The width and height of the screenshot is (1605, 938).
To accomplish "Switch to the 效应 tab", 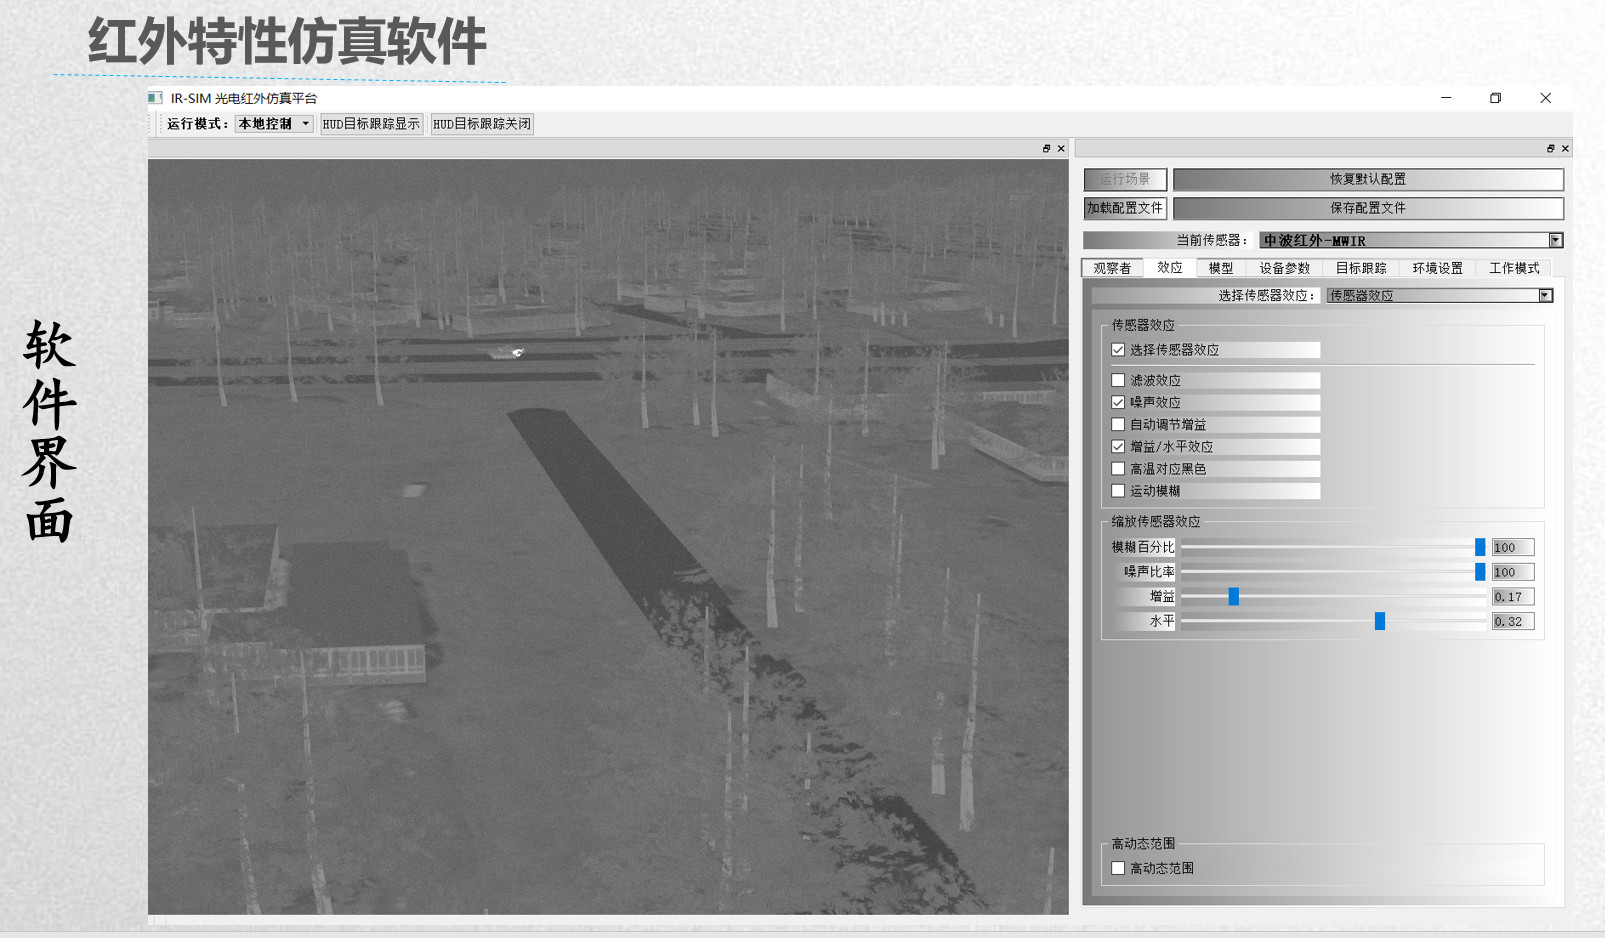I will tap(1170, 268).
